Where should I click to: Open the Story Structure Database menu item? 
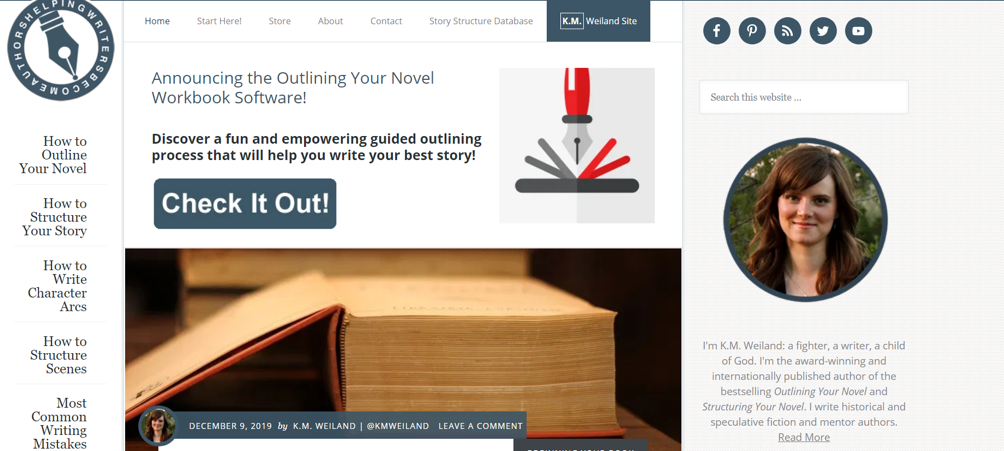481,21
